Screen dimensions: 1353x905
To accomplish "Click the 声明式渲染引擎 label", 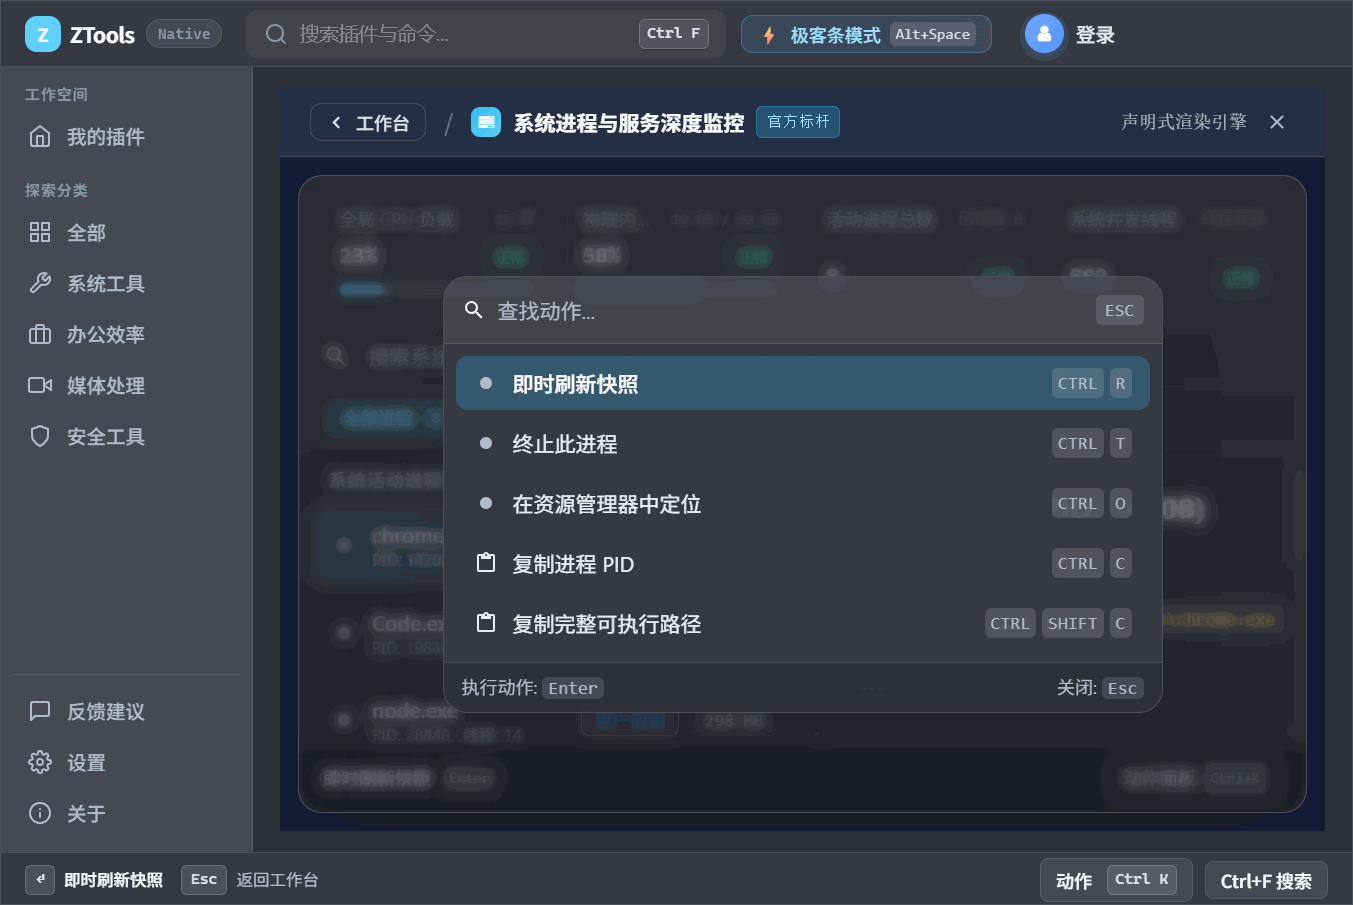I will pos(1184,122).
